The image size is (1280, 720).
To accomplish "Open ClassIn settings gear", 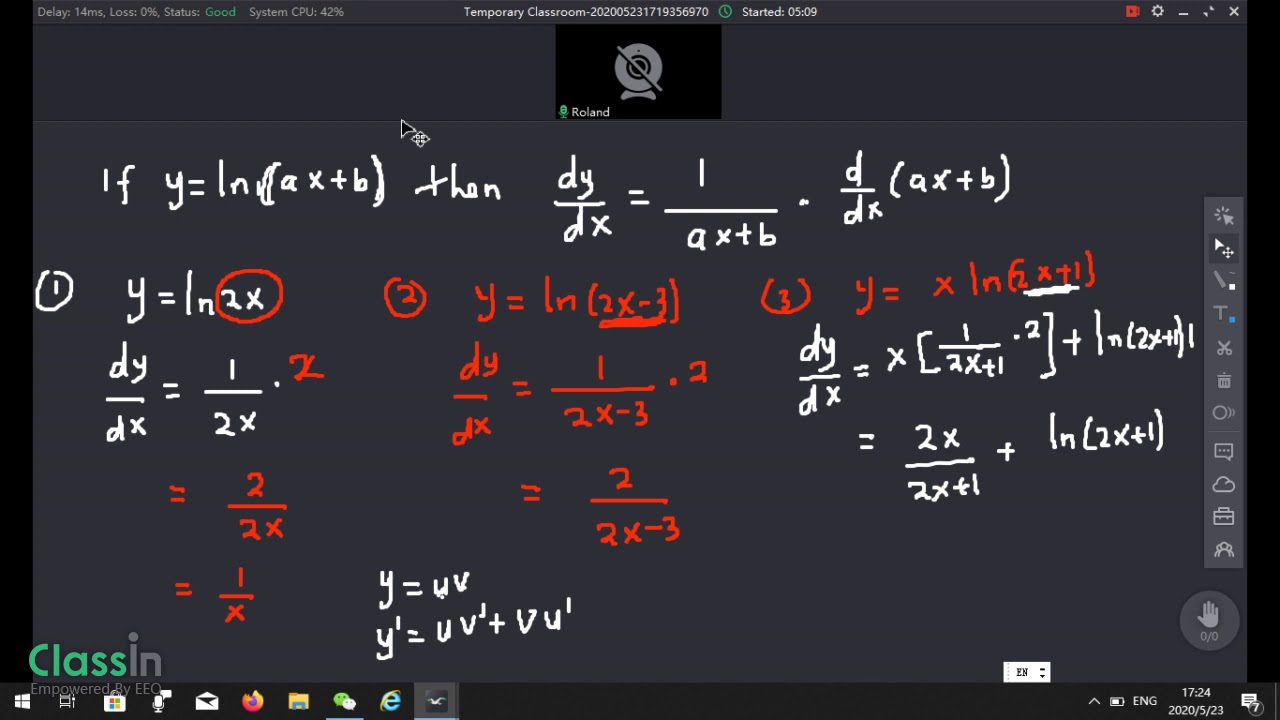I will coord(1158,11).
